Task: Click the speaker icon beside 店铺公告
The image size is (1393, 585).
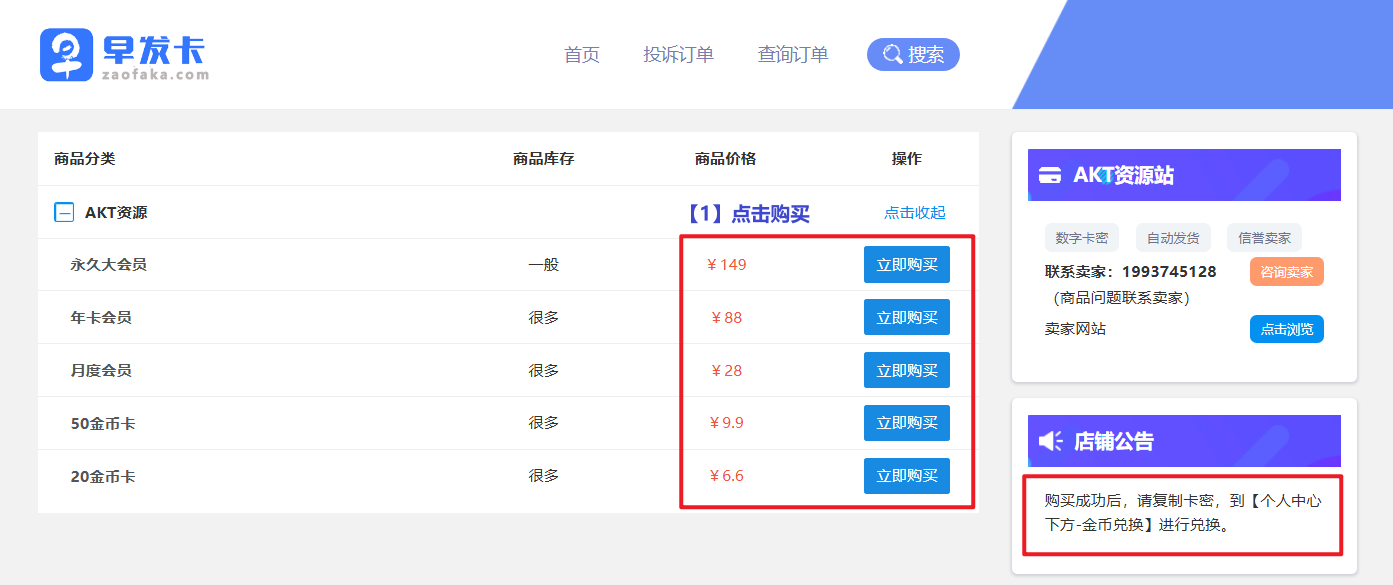Action: [1050, 441]
